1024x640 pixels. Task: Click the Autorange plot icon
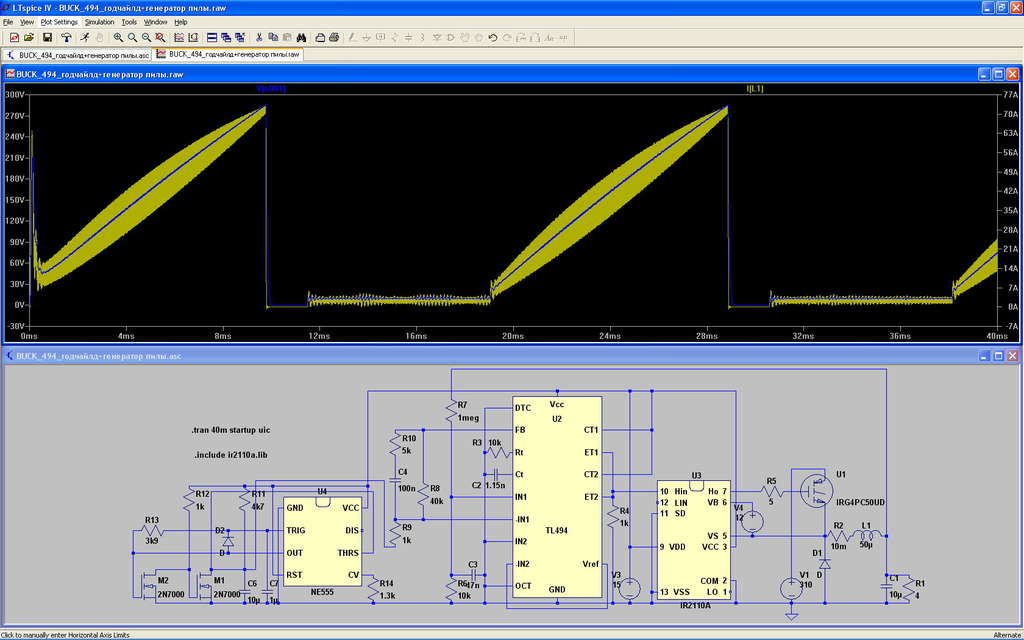point(178,37)
